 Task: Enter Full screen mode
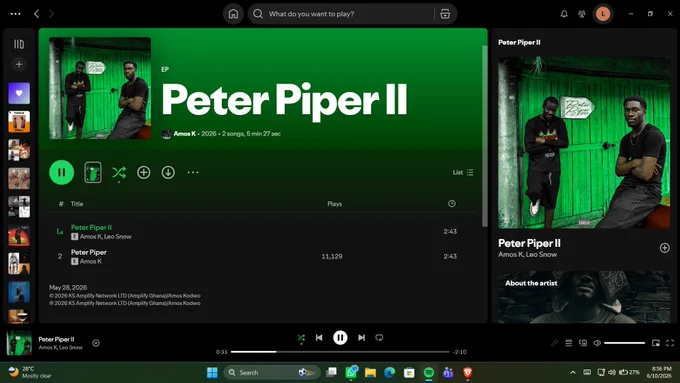[670, 343]
